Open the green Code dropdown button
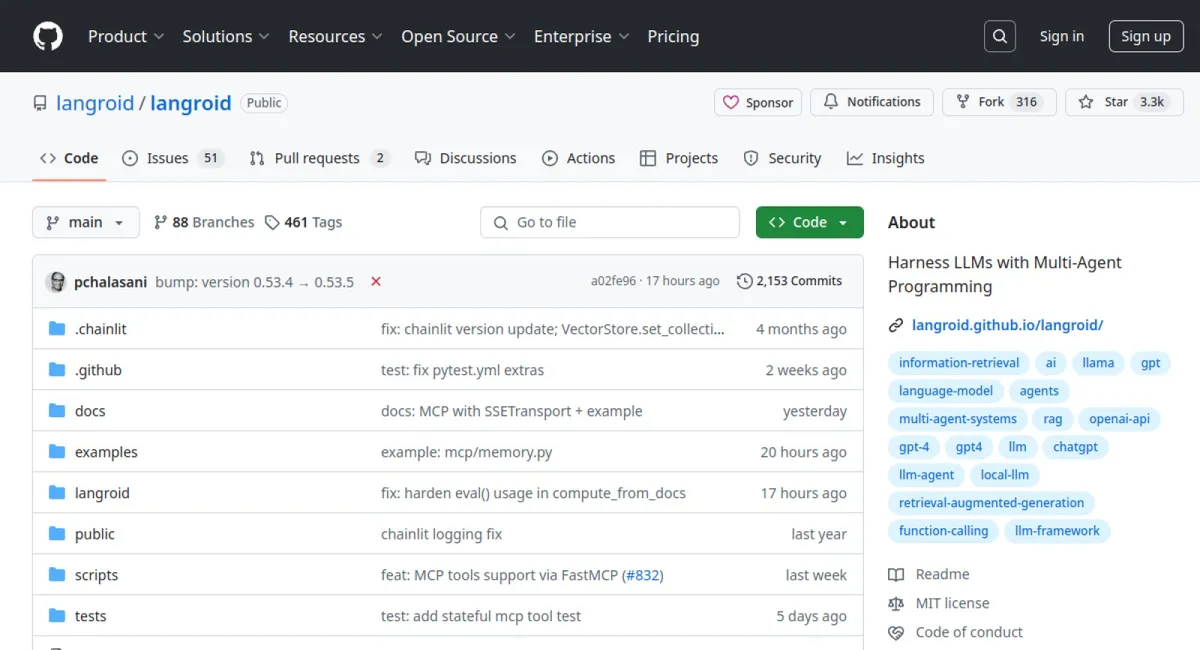Viewport: 1200px width, 650px height. tap(810, 222)
